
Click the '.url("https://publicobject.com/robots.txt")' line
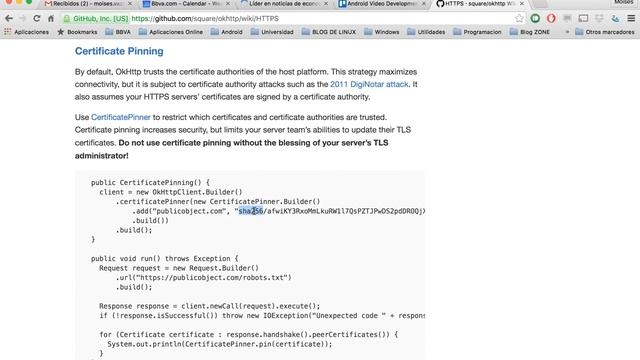point(204,278)
